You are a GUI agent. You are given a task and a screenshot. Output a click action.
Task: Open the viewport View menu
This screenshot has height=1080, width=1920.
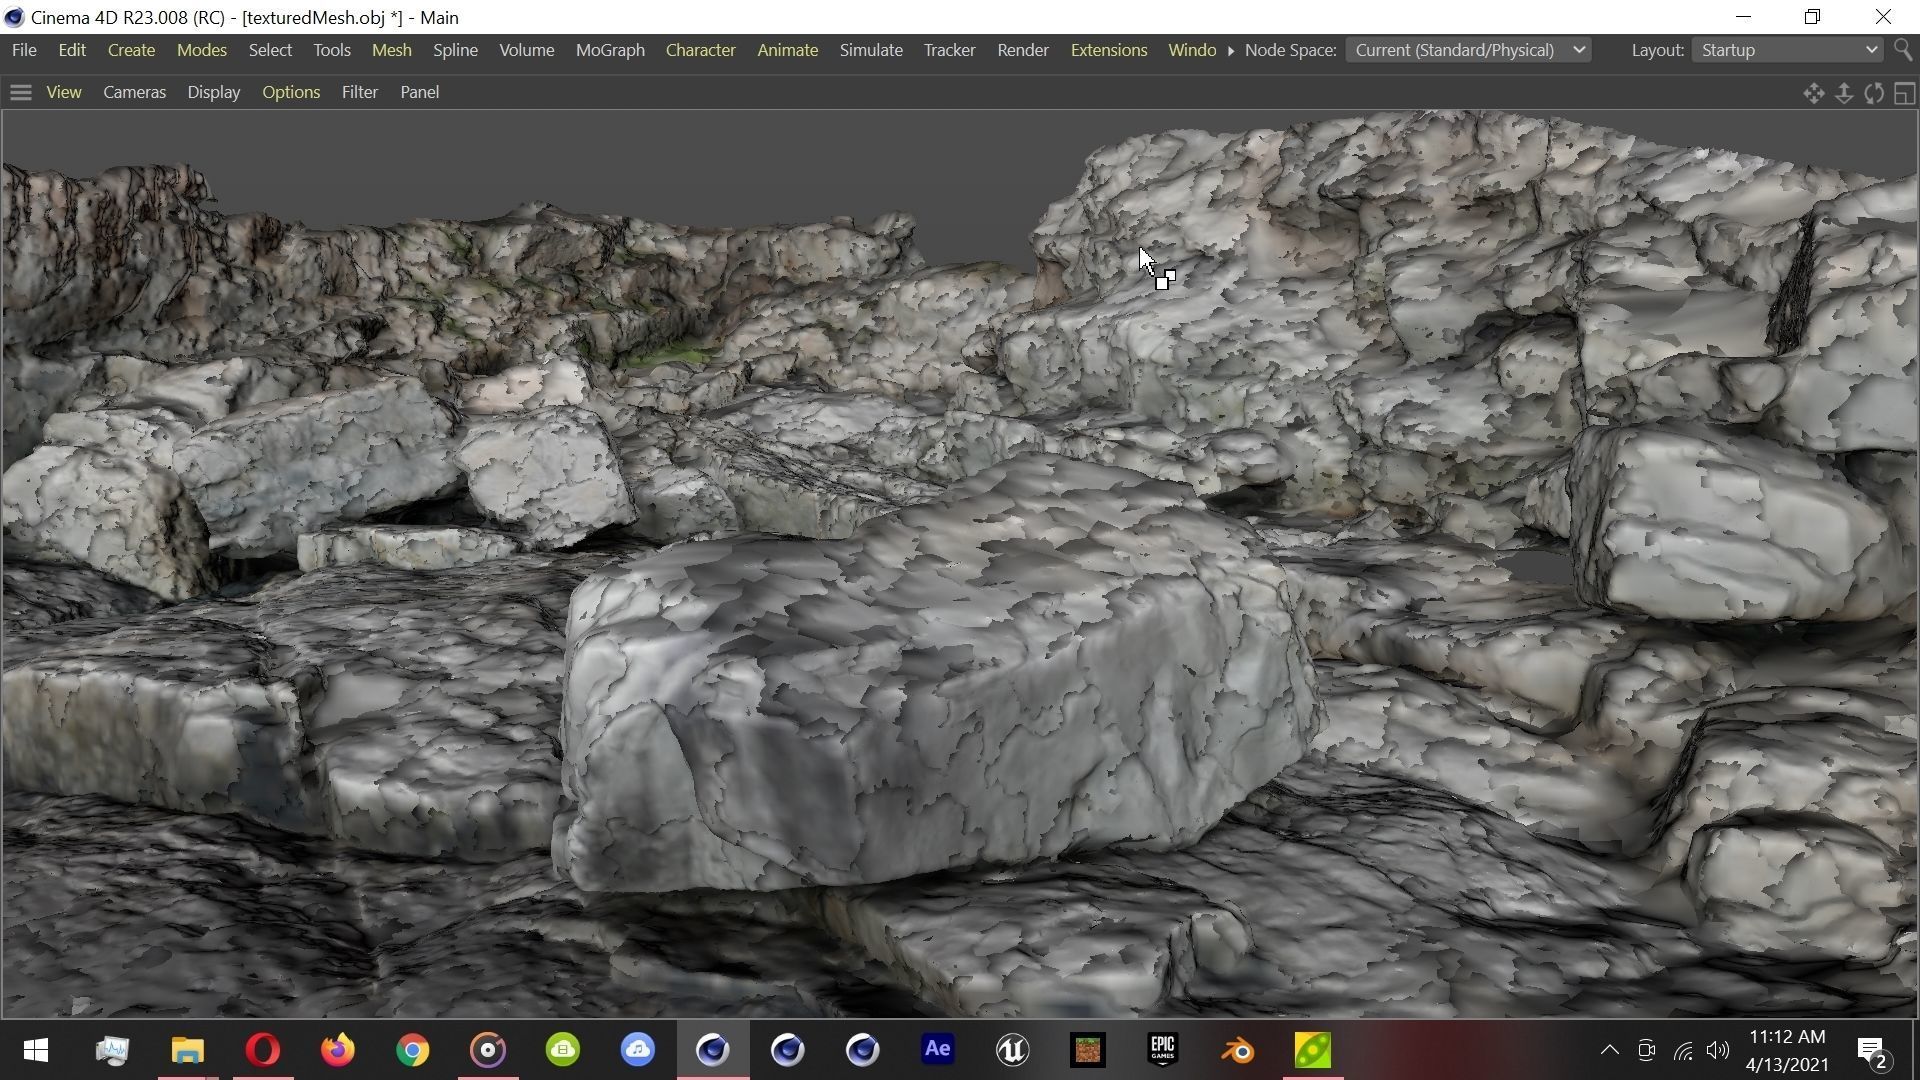[64, 92]
